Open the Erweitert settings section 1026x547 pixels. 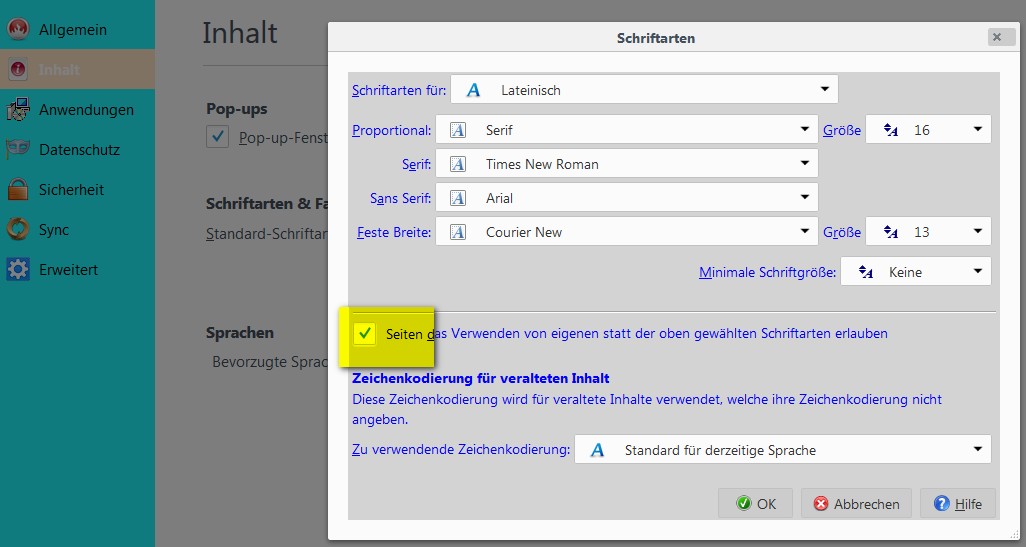point(77,269)
